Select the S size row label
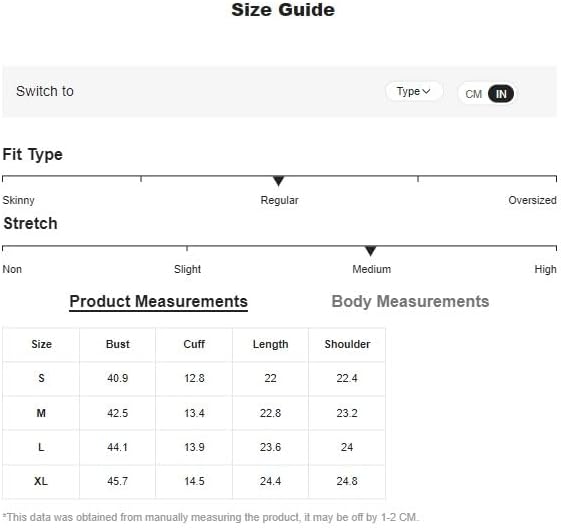The width and height of the screenshot is (561, 528). (x=41, y=378)
